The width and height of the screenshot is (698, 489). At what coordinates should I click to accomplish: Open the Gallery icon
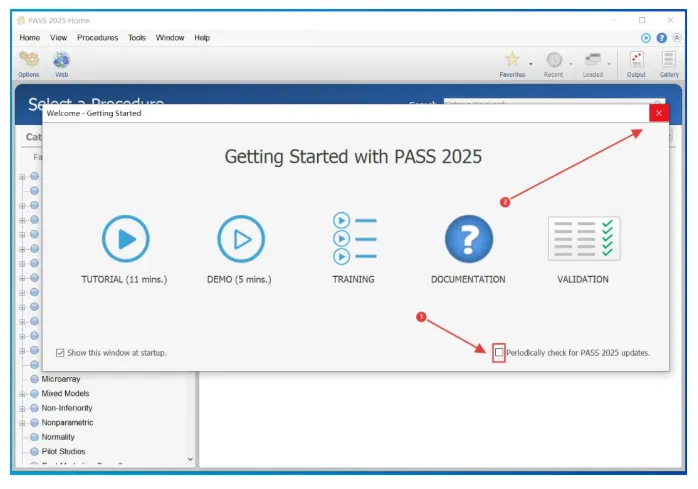coord(669,59)
